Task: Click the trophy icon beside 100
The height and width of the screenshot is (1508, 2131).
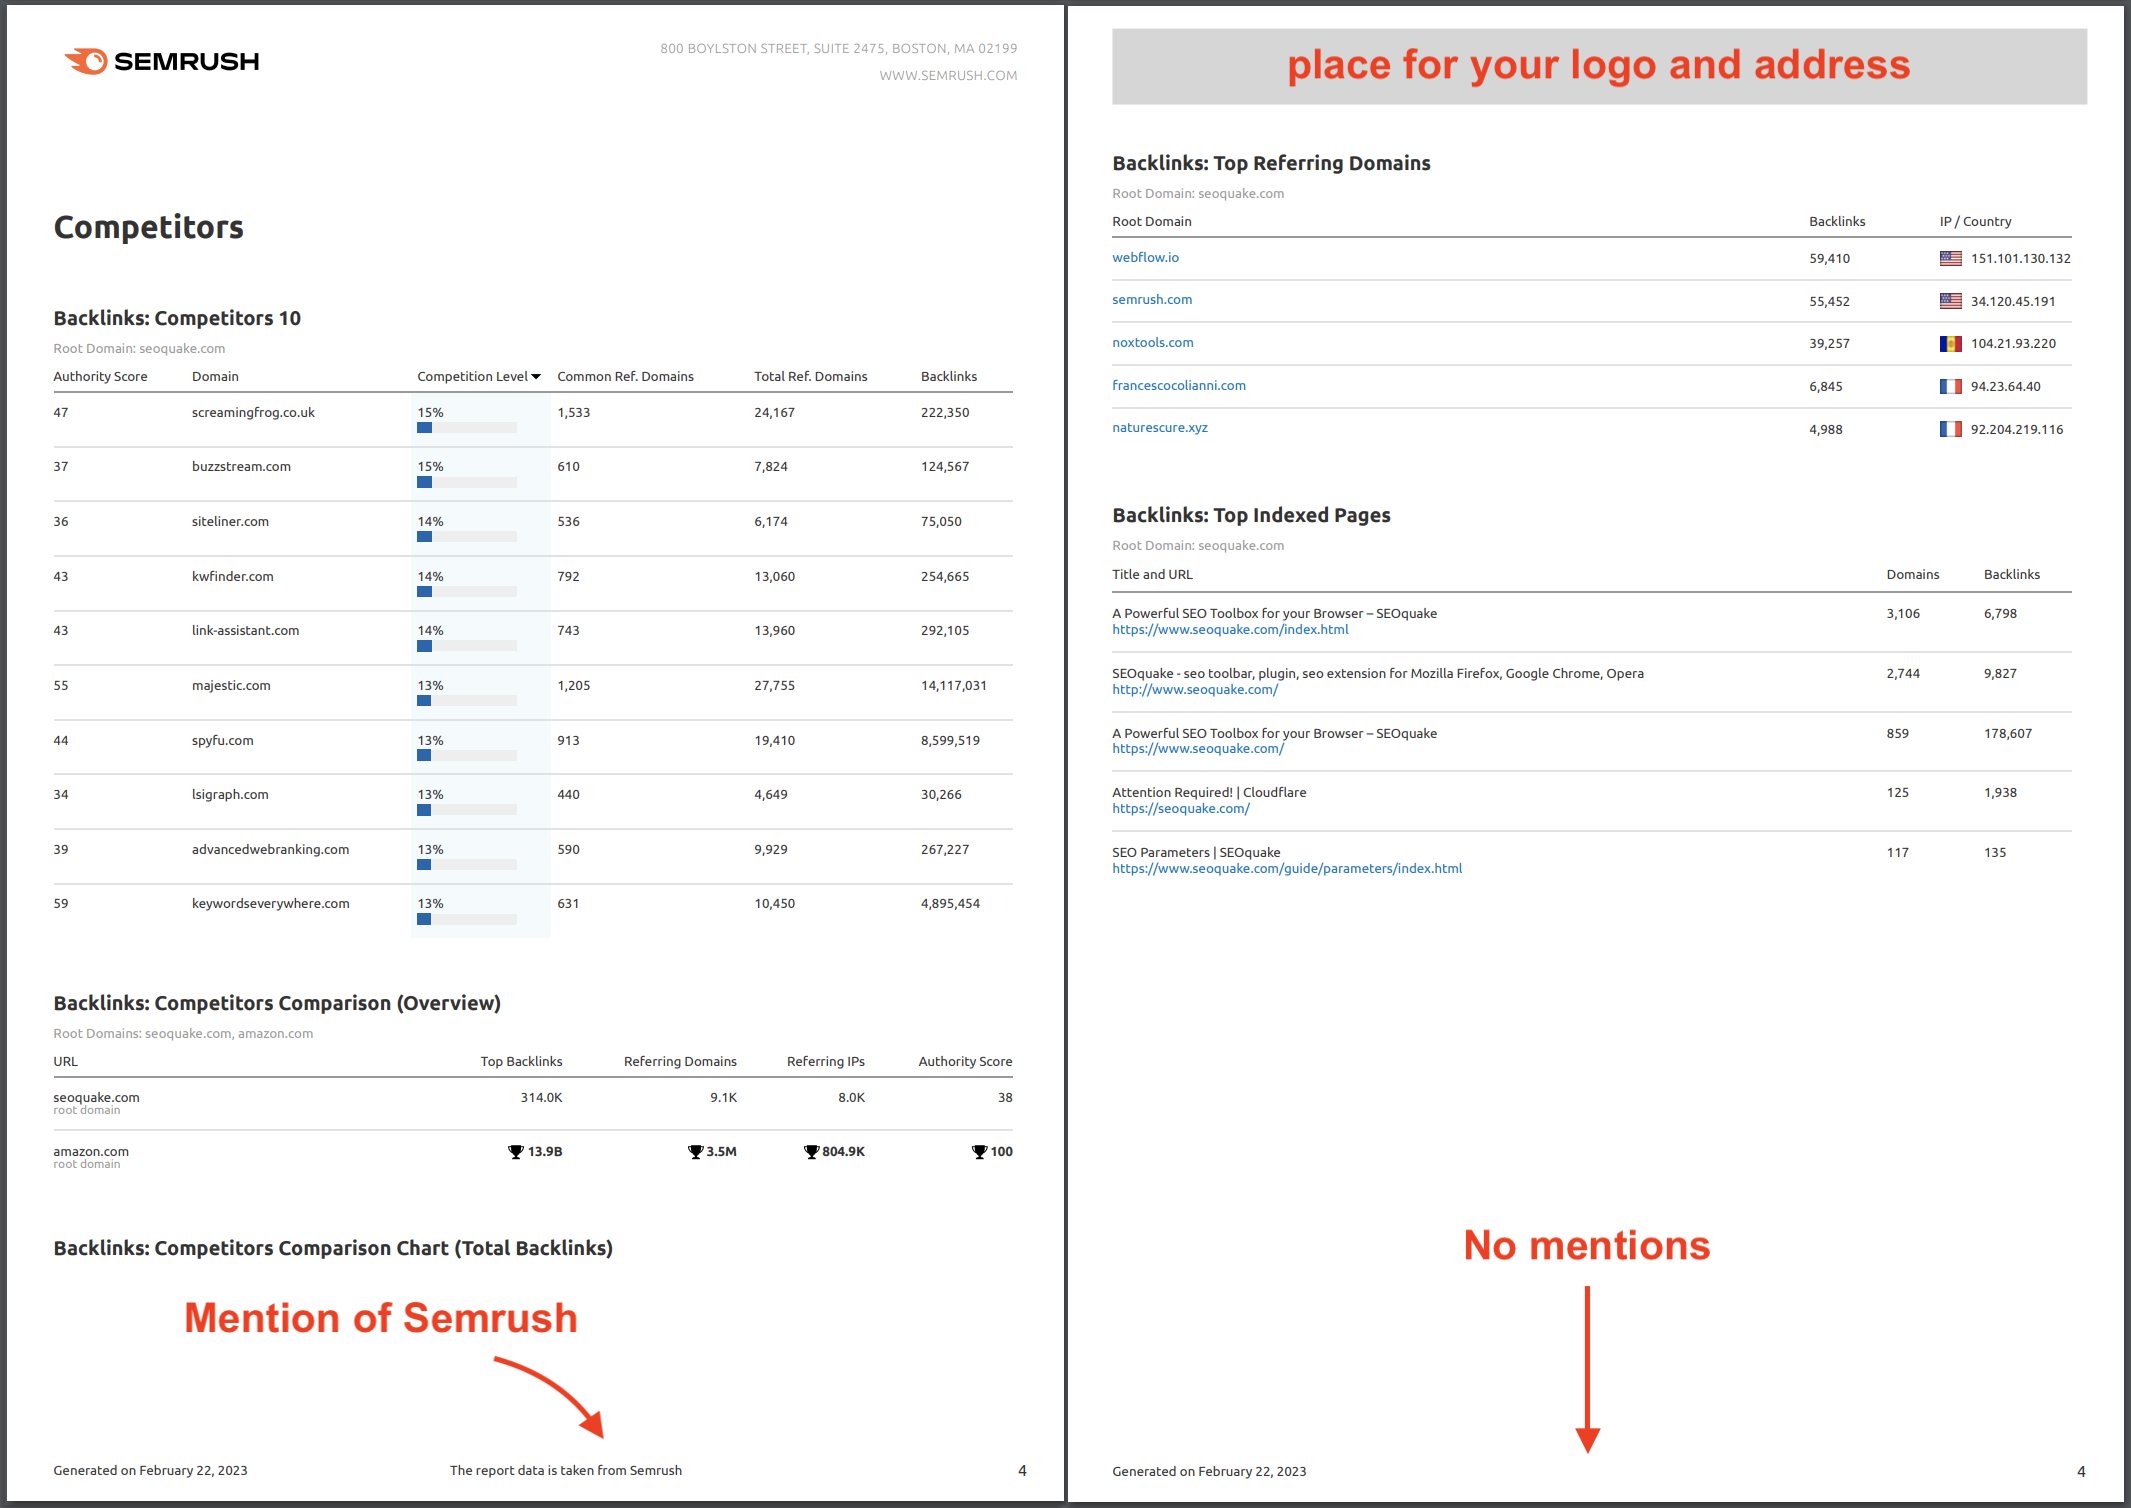Action: [x=979, y=1152]
